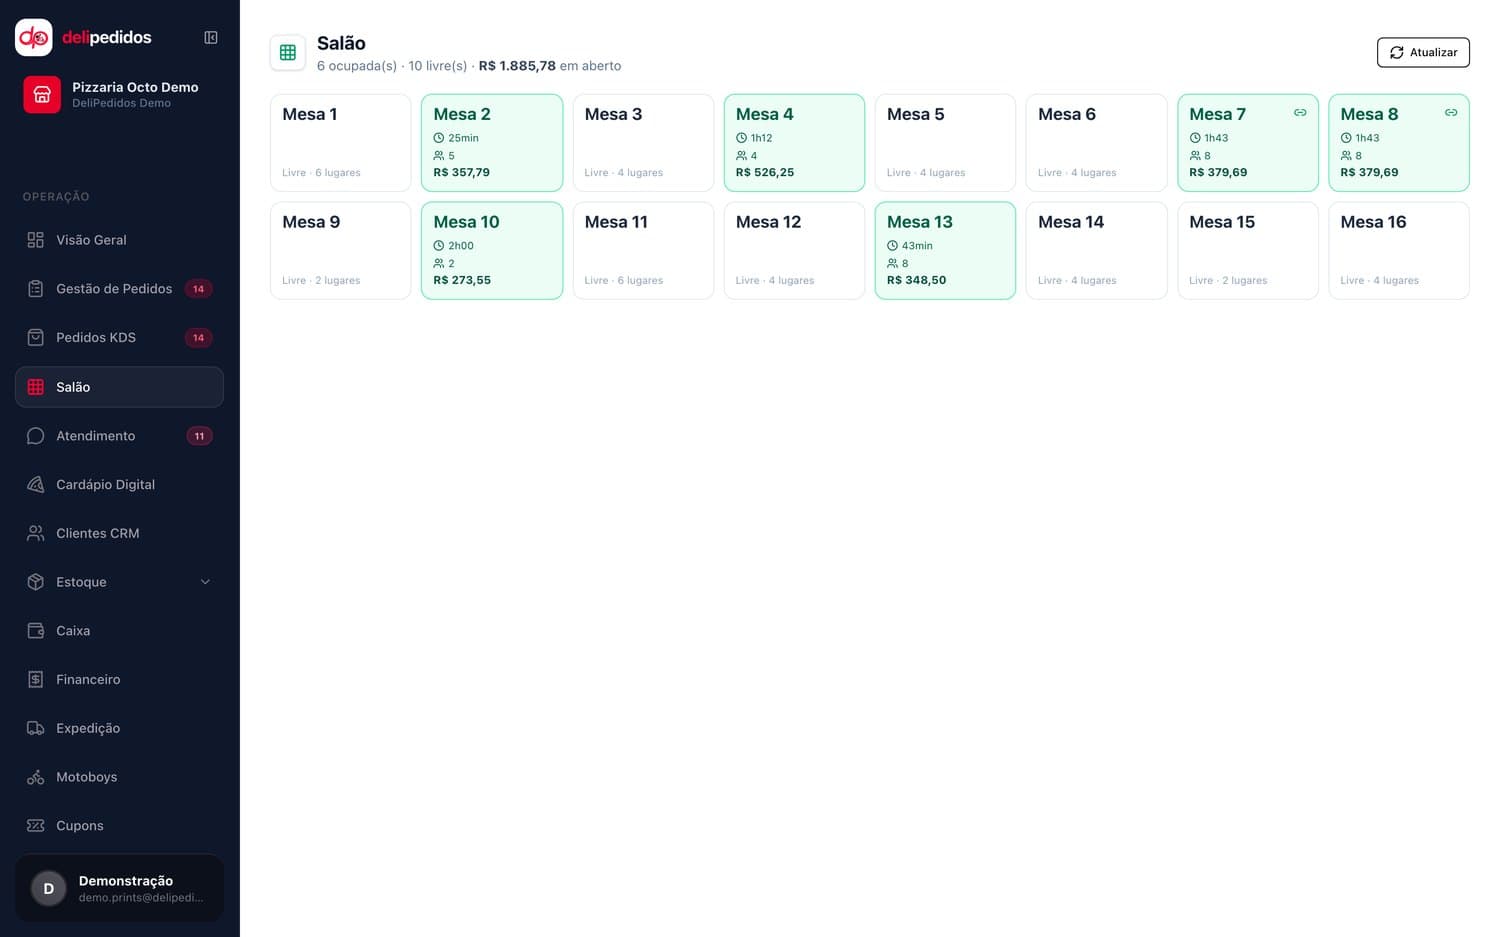Viewport: 1500px width, 937px height.
Task: Open Expedição via the truck icon
Action: tap(36, 728)
